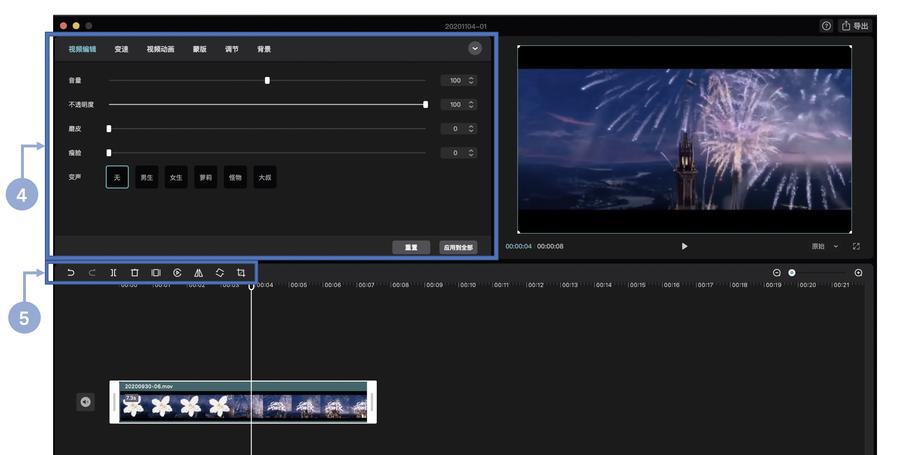Viewport: 905px width, 455px height.
Task: Rotate the clip using rotate icon
Action: [220, 273]
